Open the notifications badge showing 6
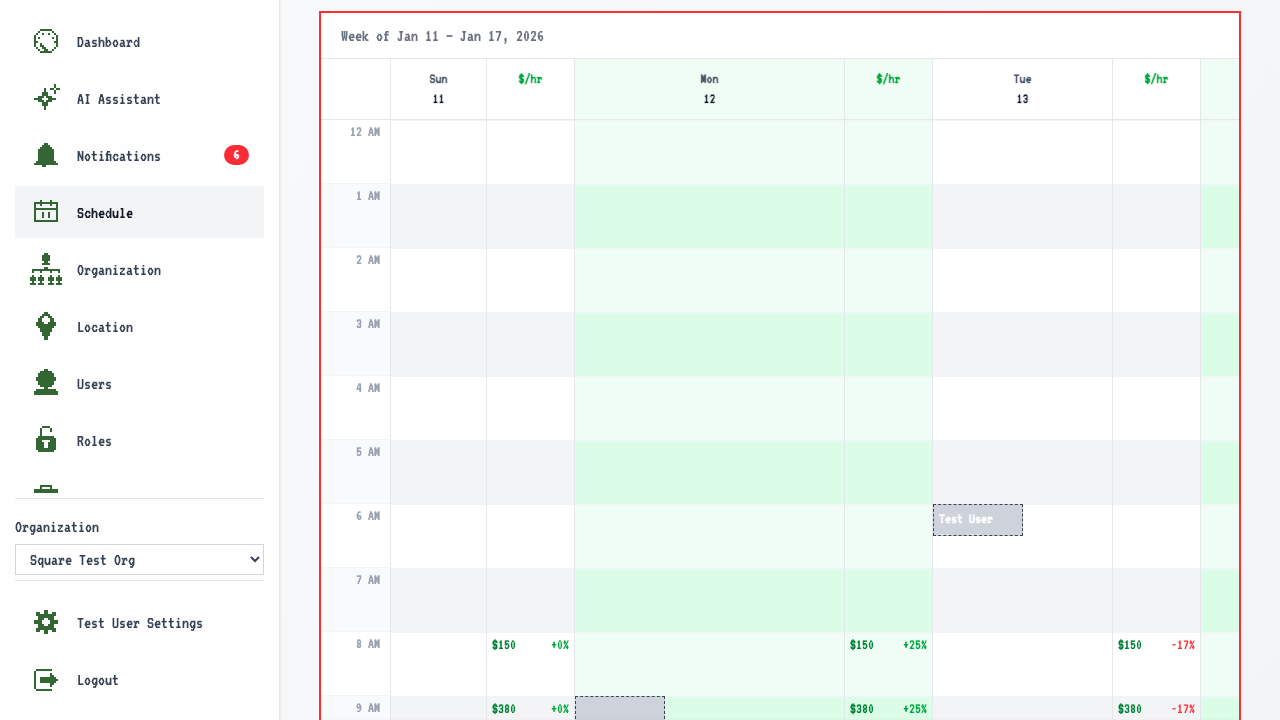Screen dimensions: 1280x720 (236, 155)
